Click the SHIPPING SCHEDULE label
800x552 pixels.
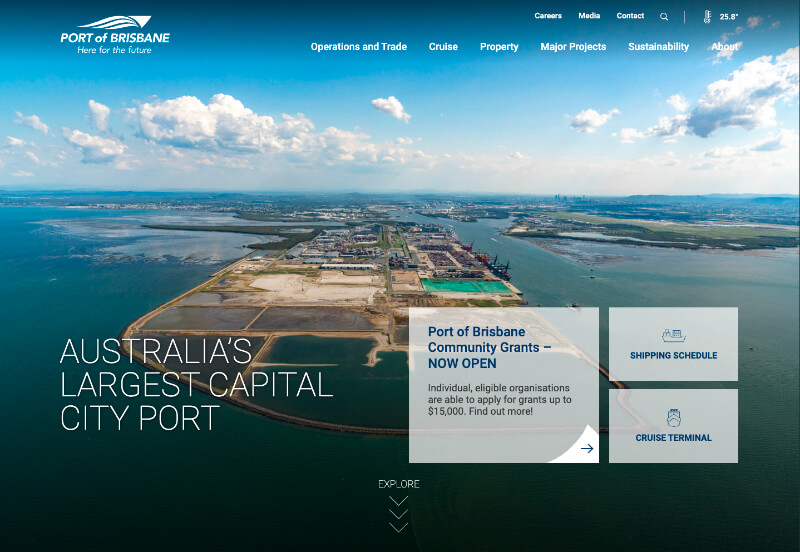tap(673, 356)
